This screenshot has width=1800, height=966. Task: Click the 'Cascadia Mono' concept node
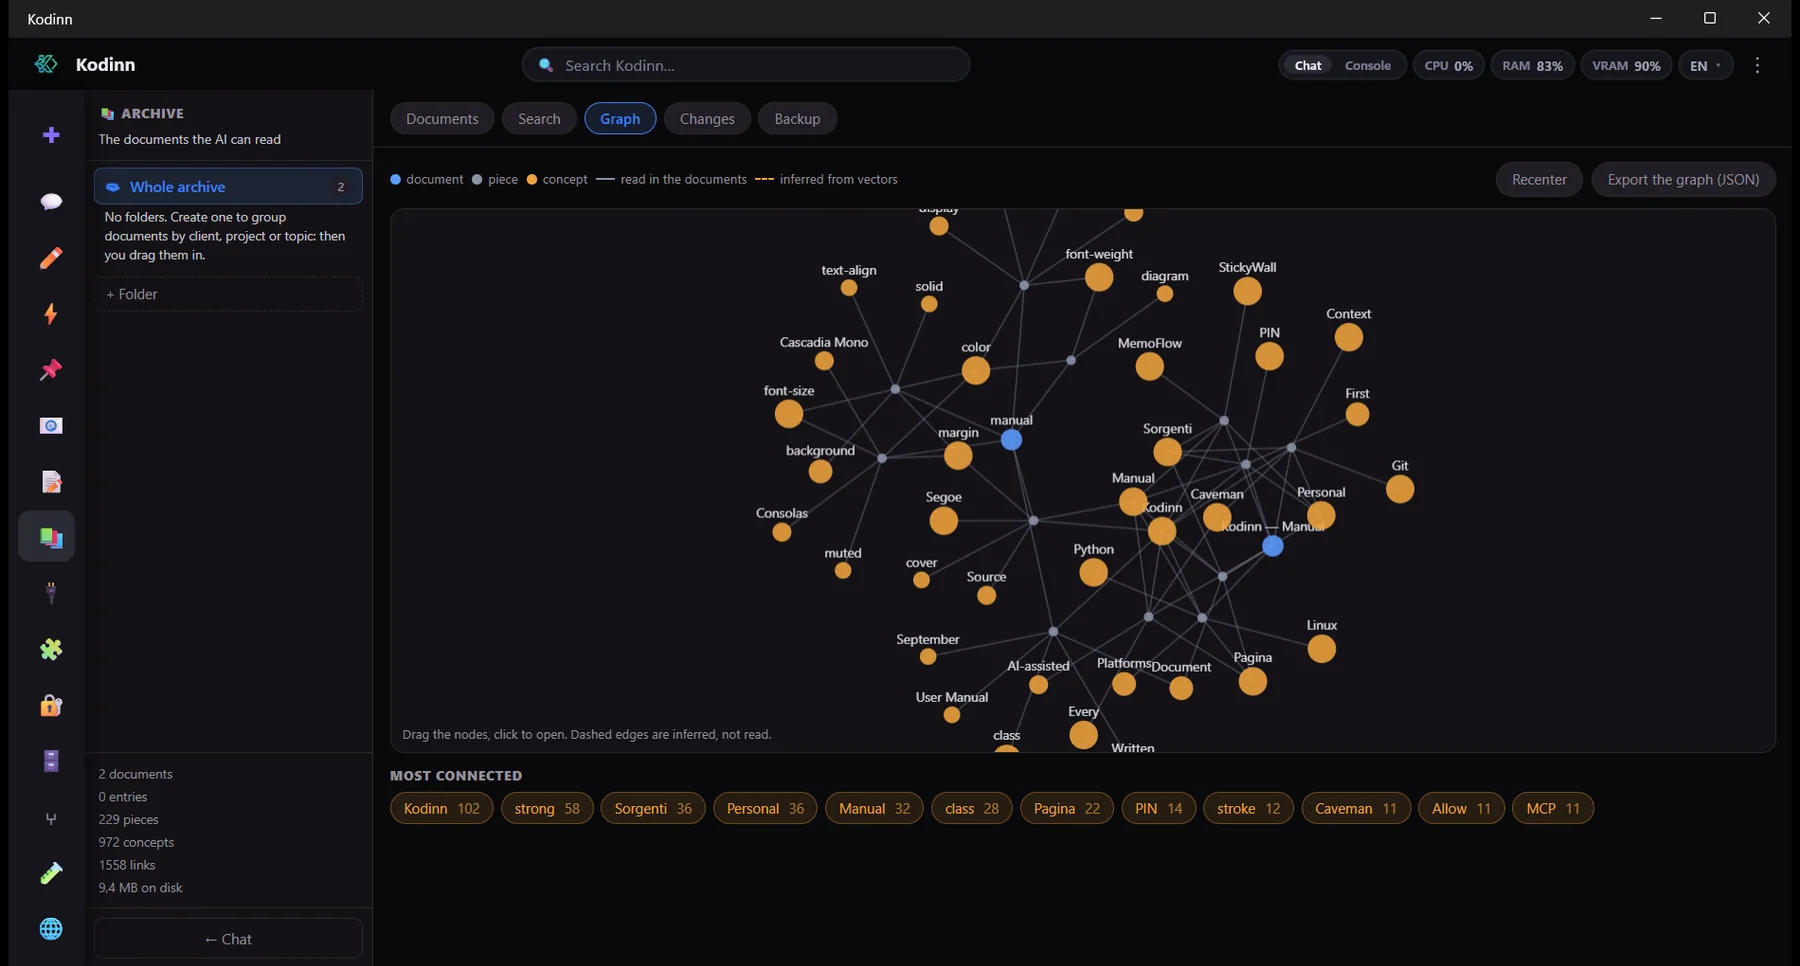coord(824,361)
